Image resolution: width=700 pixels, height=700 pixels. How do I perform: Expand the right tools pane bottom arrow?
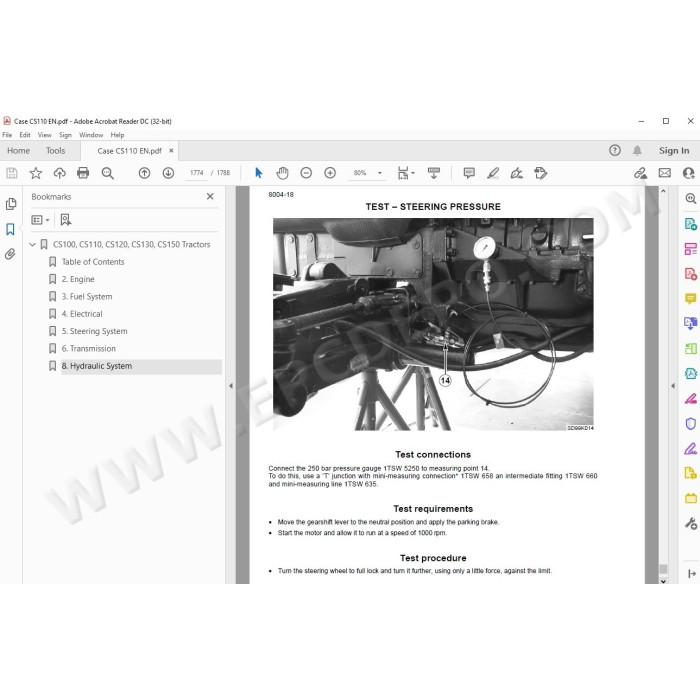click(x=692, y=574)
